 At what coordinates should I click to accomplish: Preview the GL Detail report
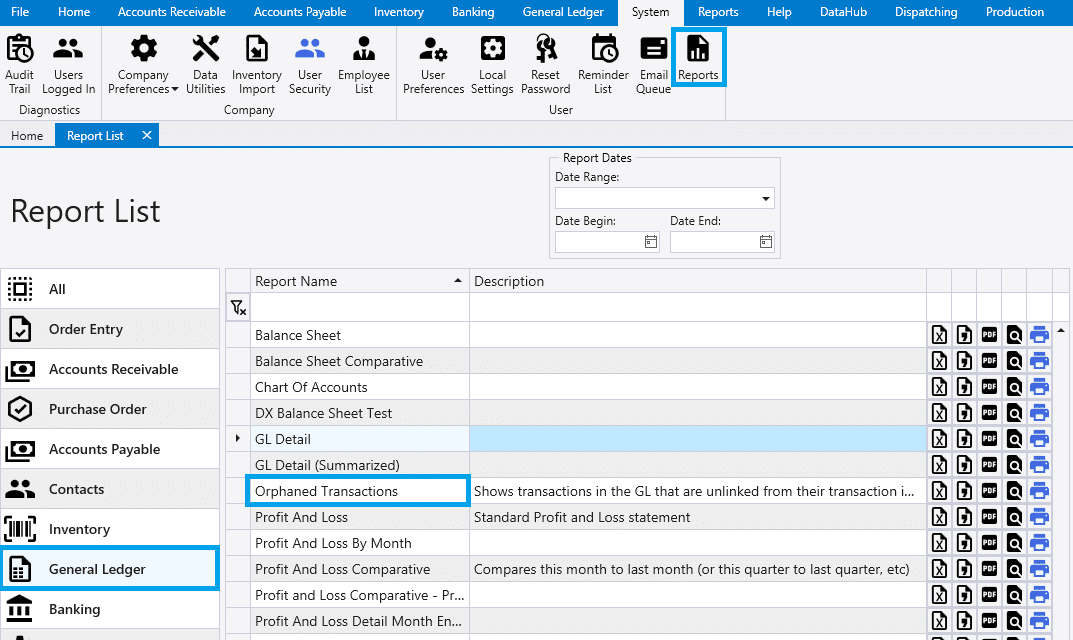tap(1014, 439)
